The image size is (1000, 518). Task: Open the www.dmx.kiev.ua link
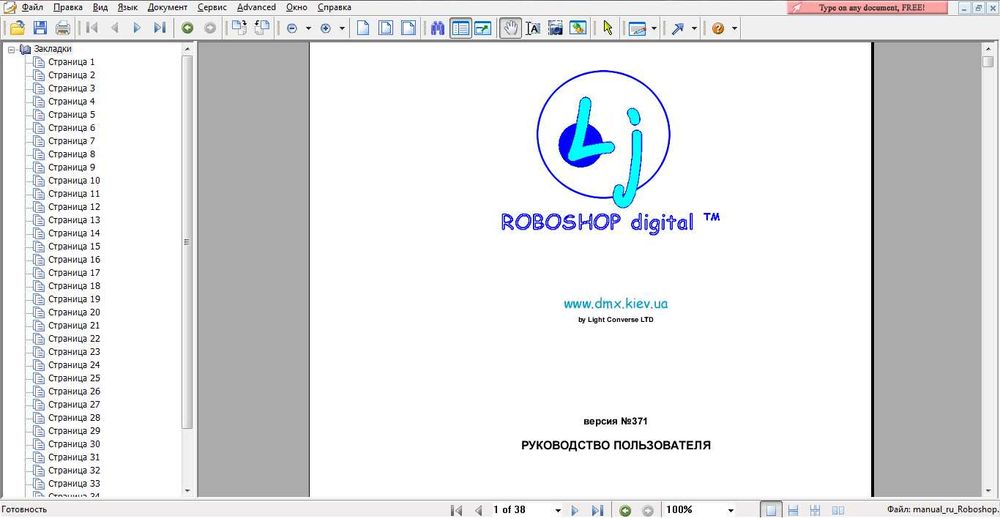tap(615, 304)
